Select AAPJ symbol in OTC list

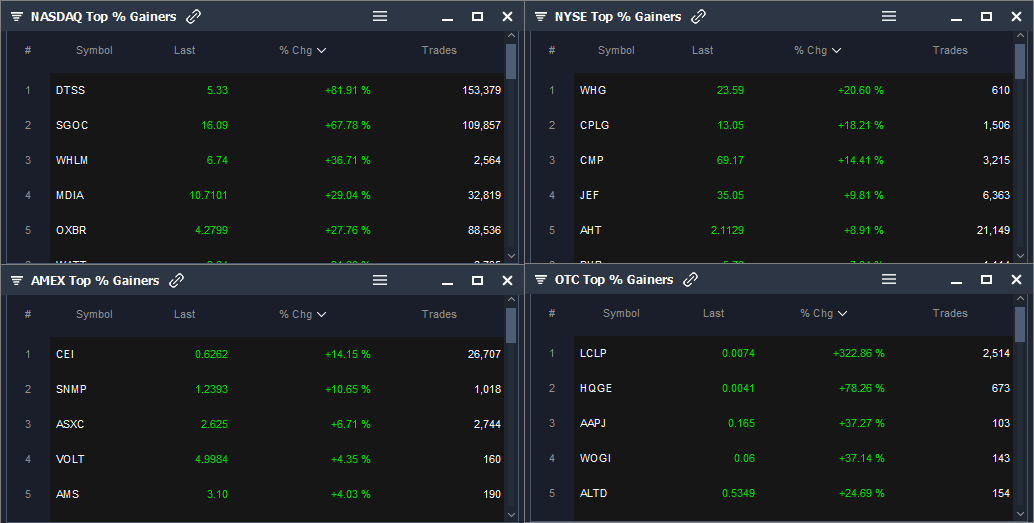click(592, 423)
